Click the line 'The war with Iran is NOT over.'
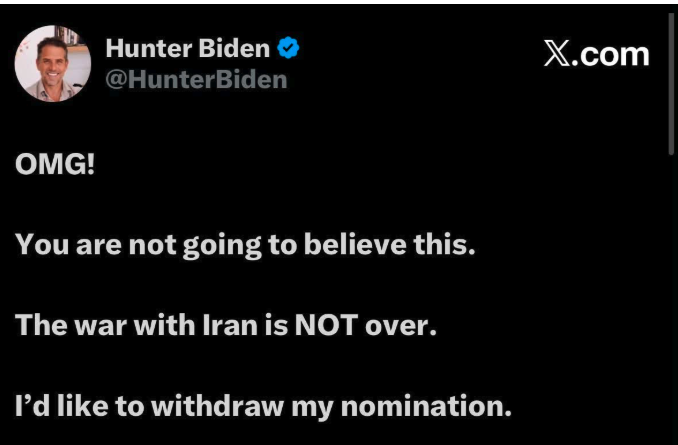 point(226,325)
